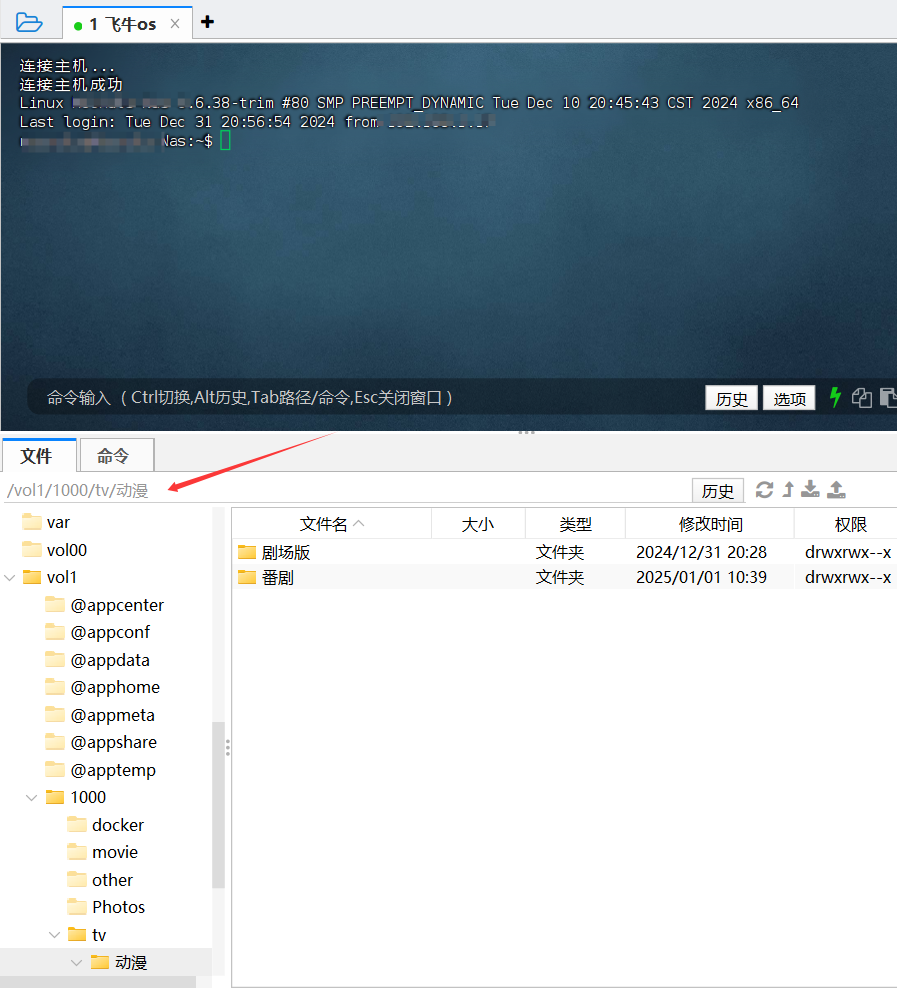Select the Photos folder

coord(106,907)
